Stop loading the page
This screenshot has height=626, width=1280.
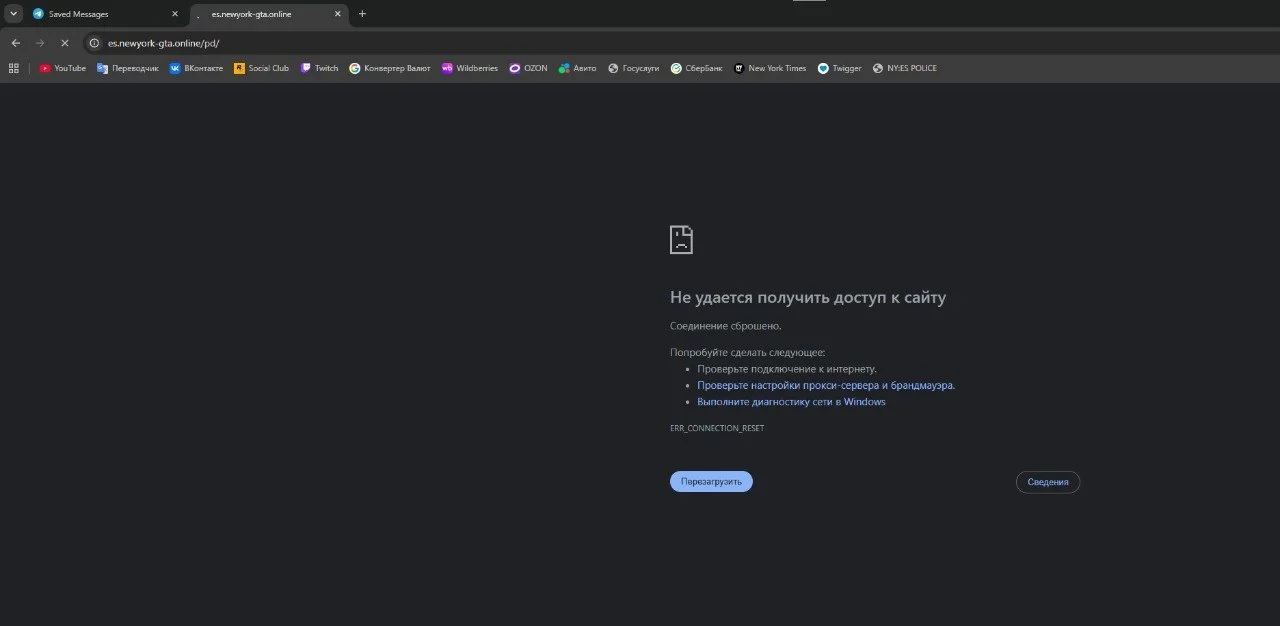point(64,43)
